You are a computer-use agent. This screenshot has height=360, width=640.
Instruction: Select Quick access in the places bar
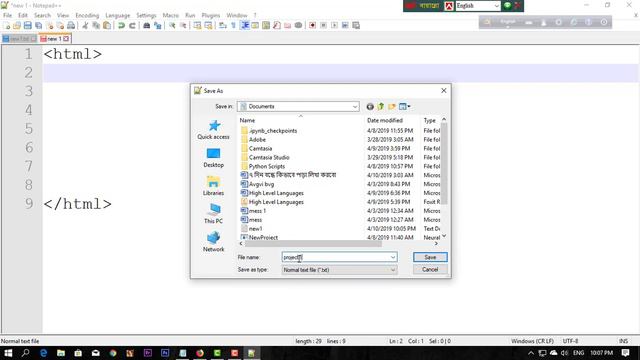pos(213,130)
